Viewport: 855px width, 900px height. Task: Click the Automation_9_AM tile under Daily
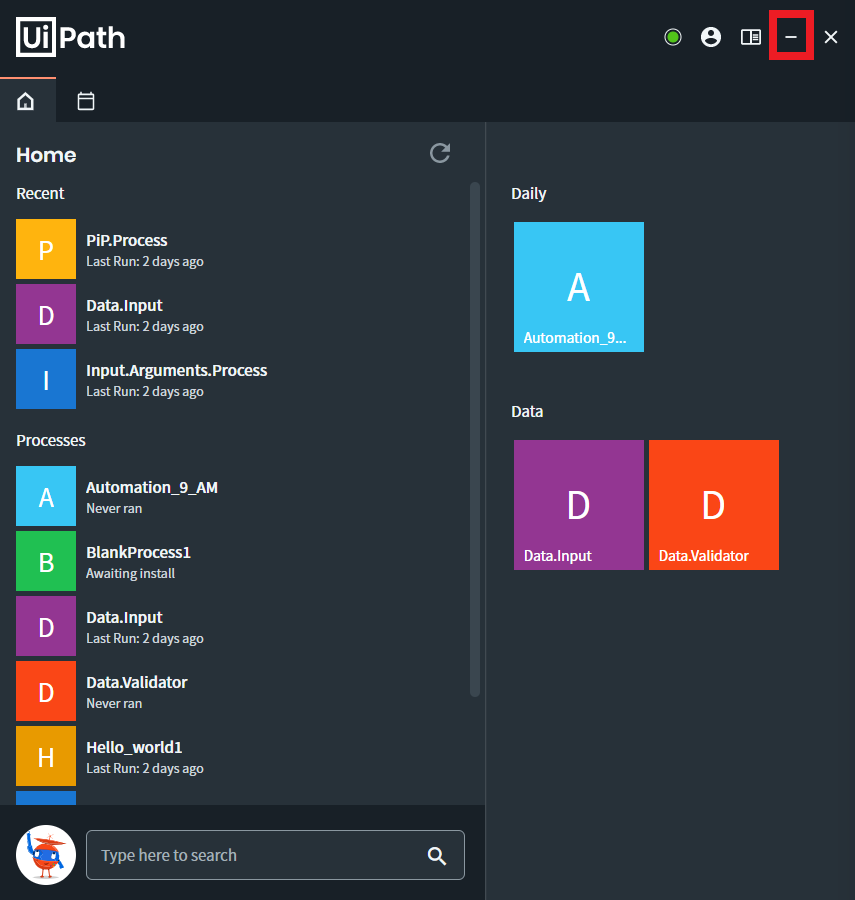(578, 287)
